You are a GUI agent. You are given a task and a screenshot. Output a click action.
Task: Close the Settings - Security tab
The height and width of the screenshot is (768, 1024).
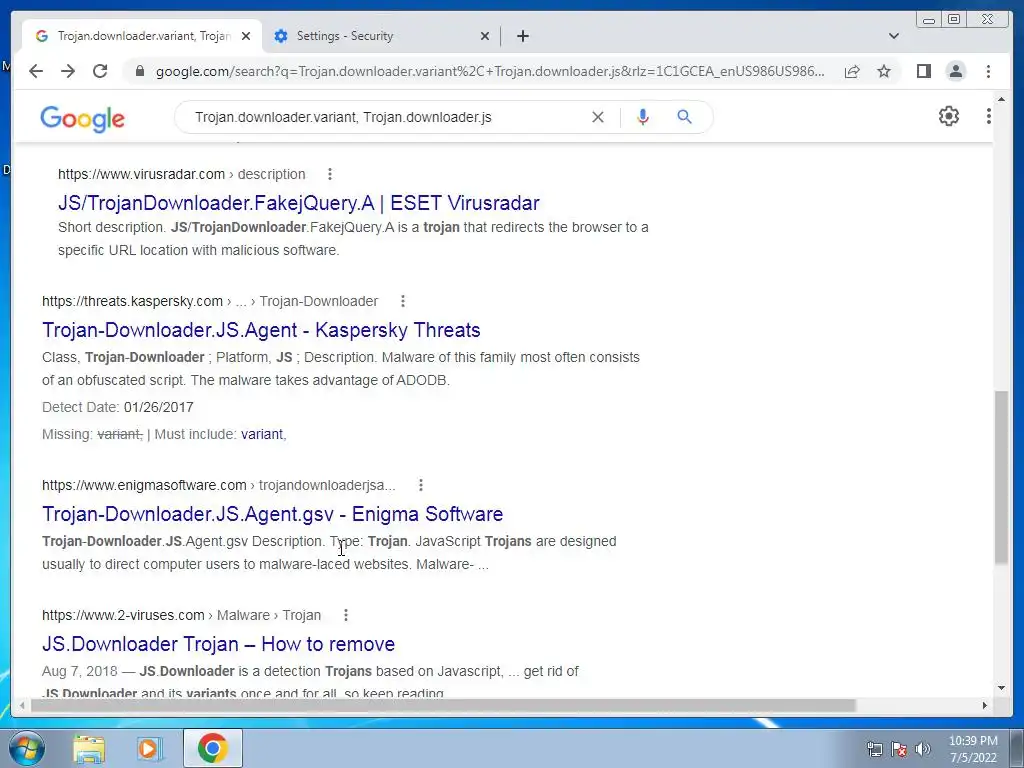485,36
